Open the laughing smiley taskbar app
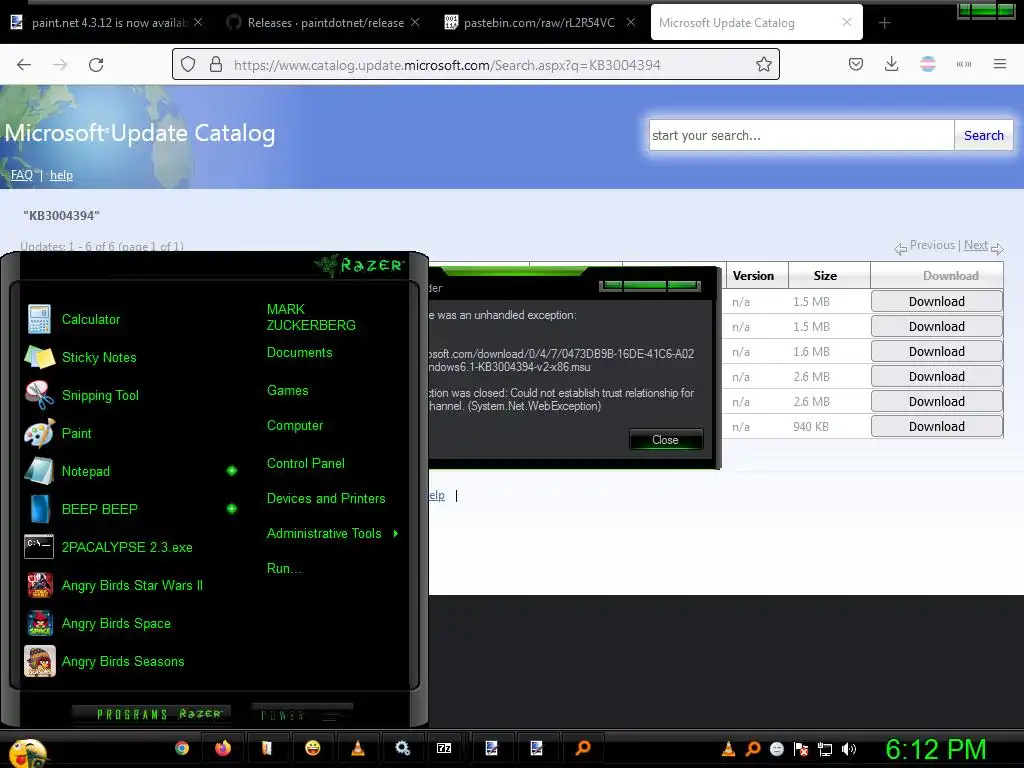This screenshot has height=768, width=1024. 313,748
